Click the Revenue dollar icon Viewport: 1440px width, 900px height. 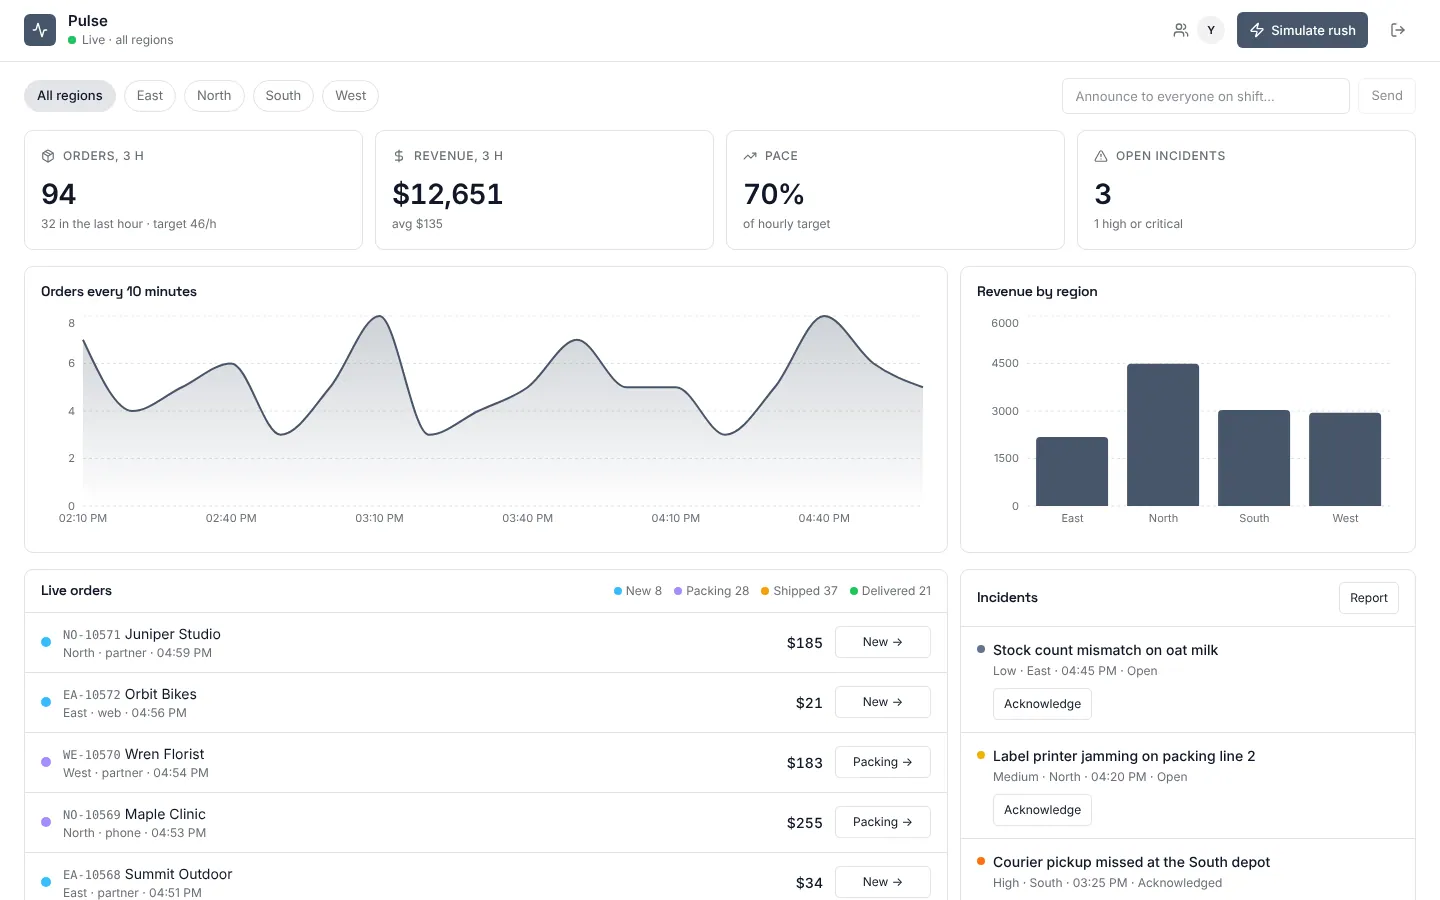[399, 156]
